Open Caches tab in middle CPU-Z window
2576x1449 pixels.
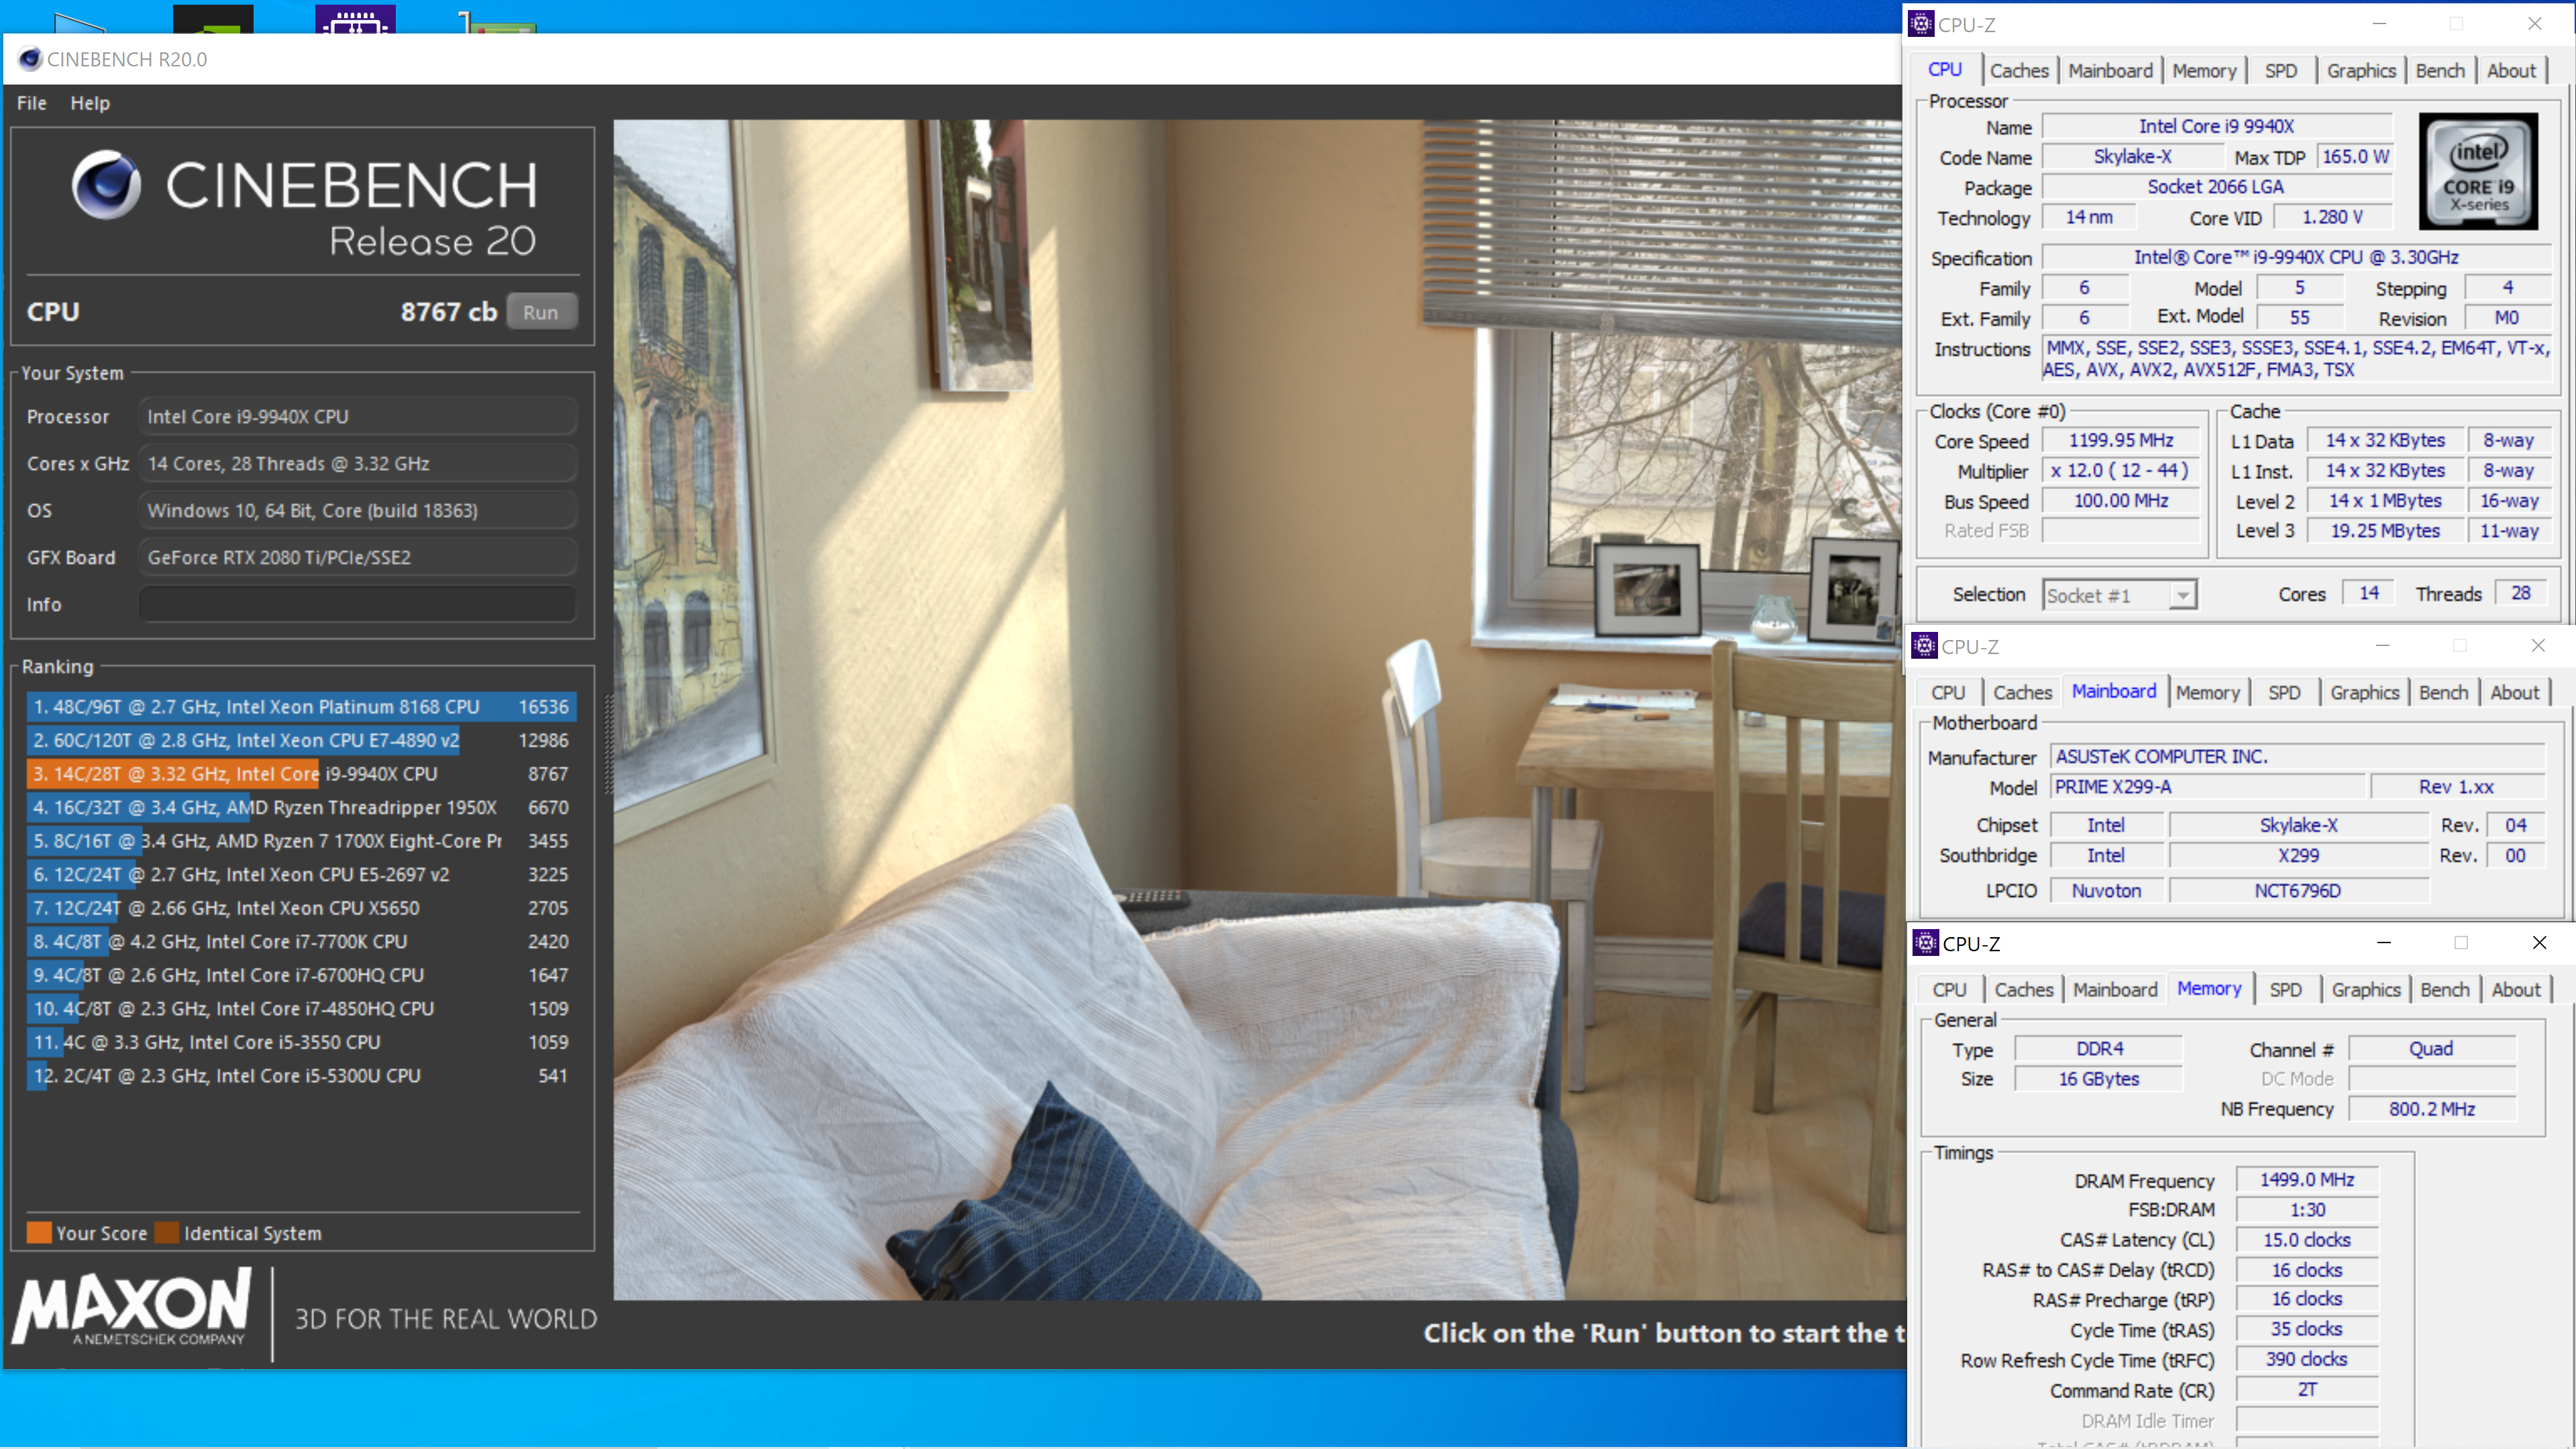pyautogui.click(x=2022, y=693)
